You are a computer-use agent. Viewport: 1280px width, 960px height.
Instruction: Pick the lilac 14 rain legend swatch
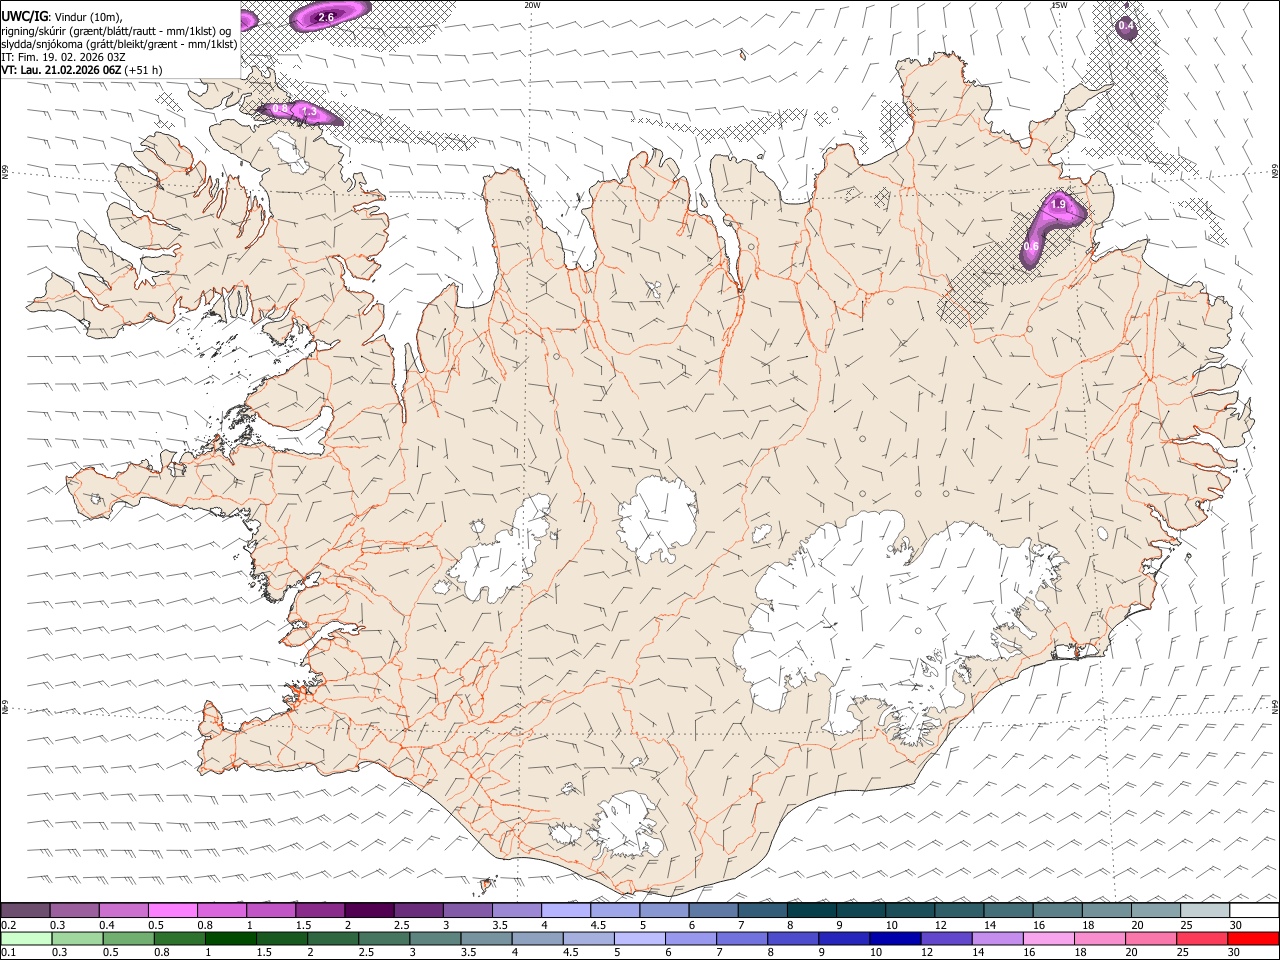[996, 939]
